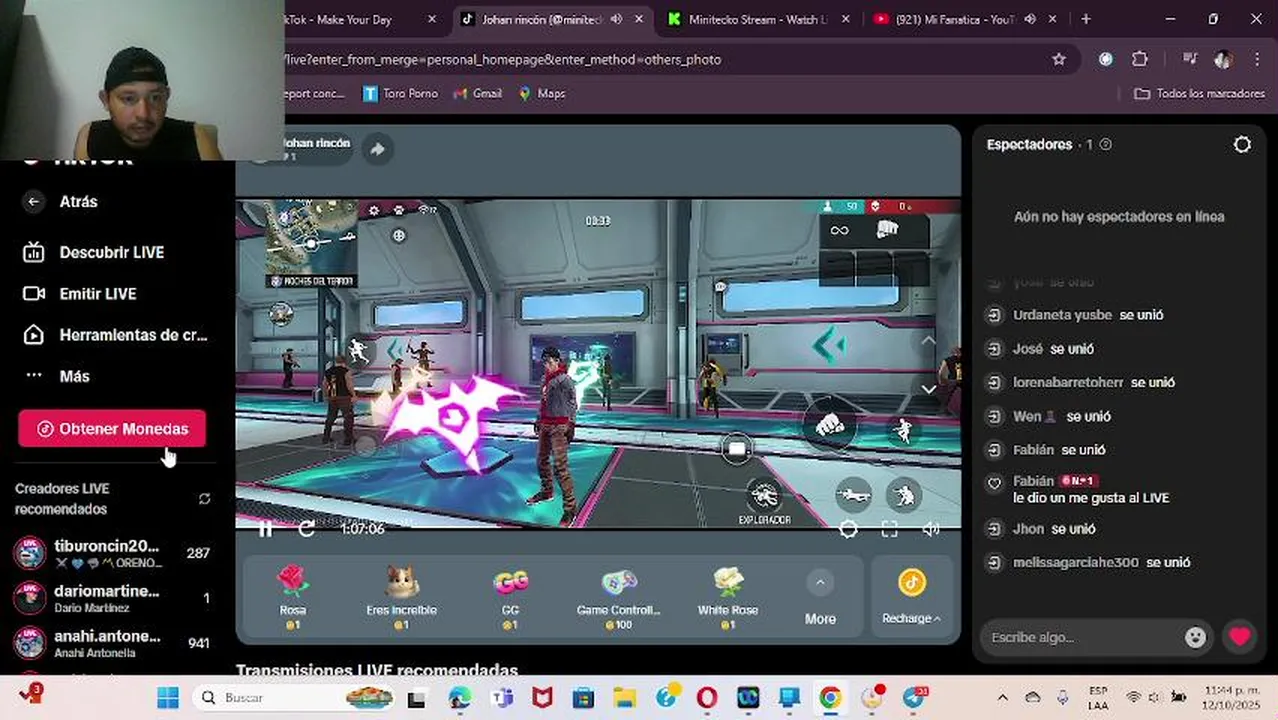The width and height of the screenshot is (1278, 720).
Task: Open tiburoncin20 recommended LIVE creator
Action: click(x=112, y=553)
